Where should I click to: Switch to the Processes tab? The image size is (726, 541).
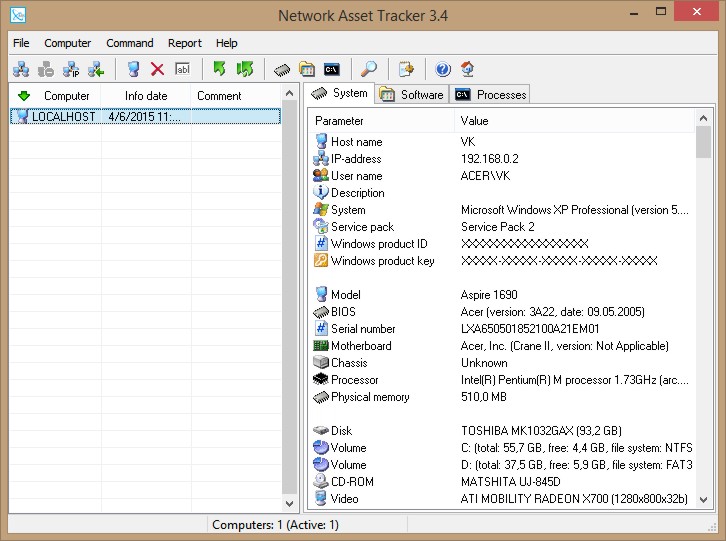pyautogui.click(x=491, y=94)
